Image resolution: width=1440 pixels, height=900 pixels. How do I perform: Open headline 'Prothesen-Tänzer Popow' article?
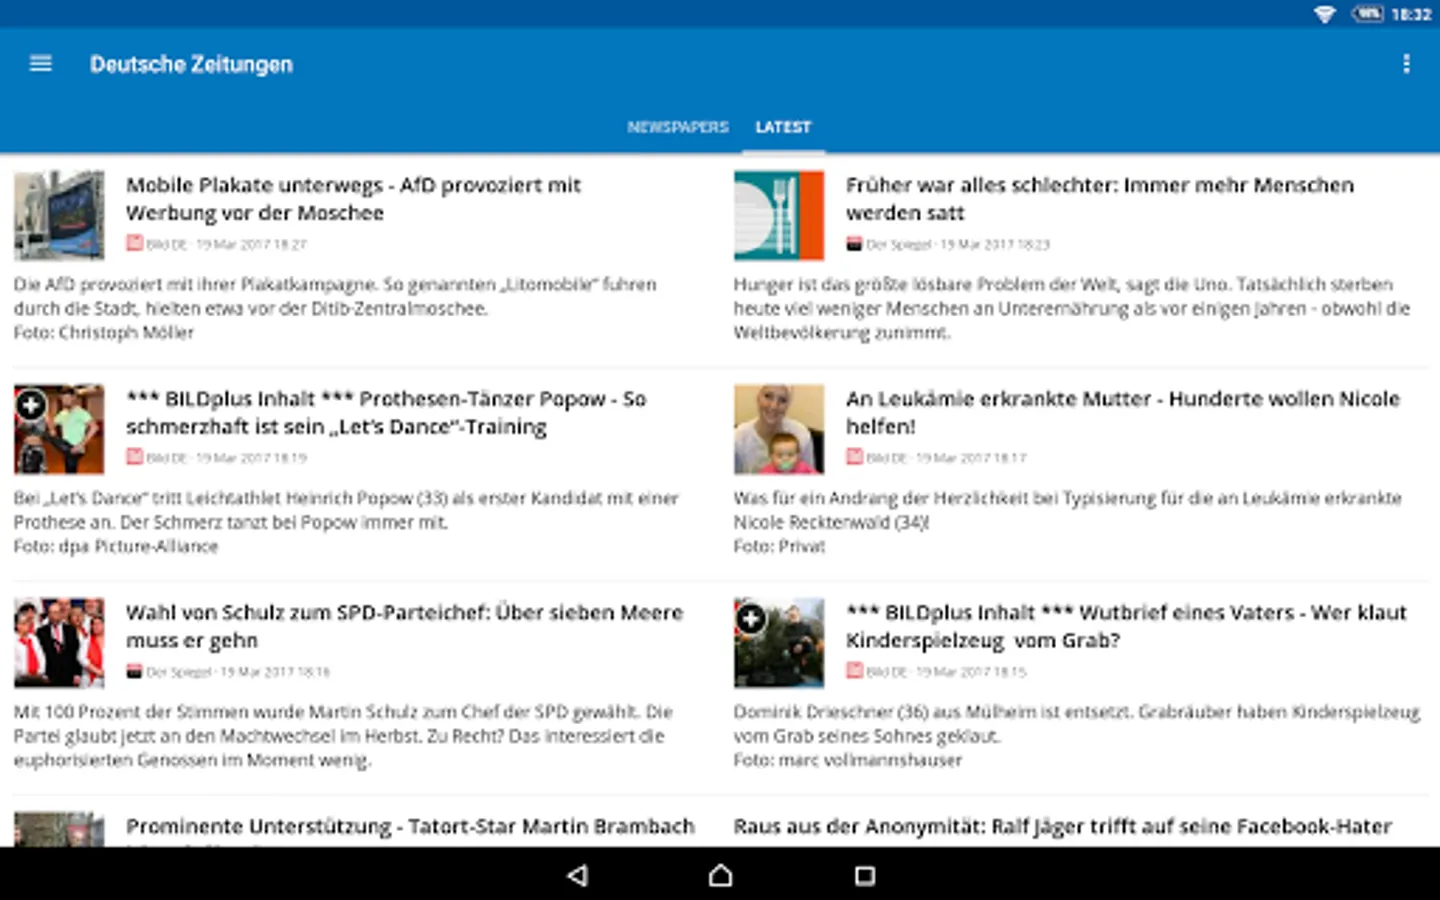386,413
